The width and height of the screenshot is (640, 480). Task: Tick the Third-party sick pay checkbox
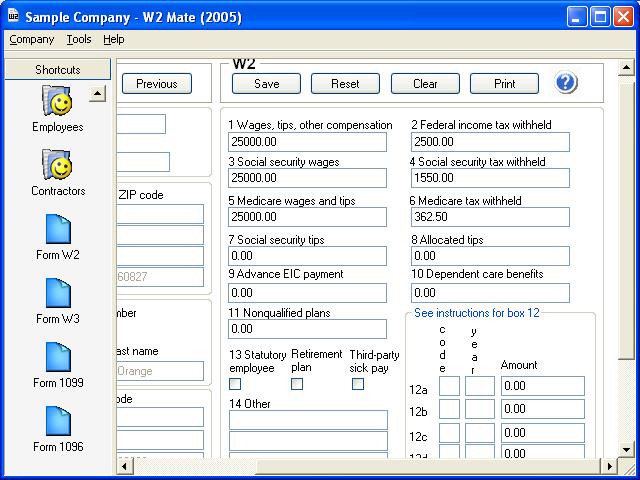coord(358,384)
